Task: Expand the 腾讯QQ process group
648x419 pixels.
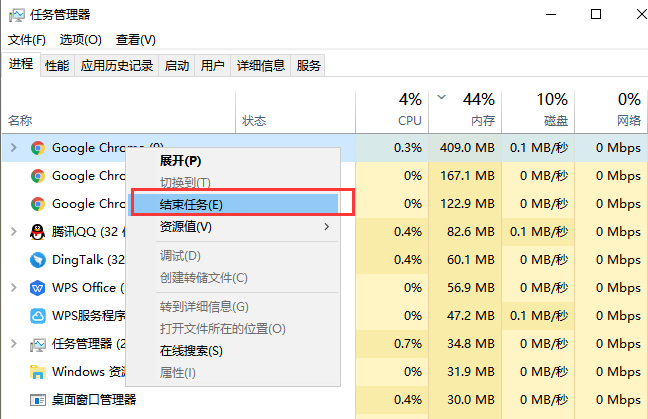Action: pos(13,232)
